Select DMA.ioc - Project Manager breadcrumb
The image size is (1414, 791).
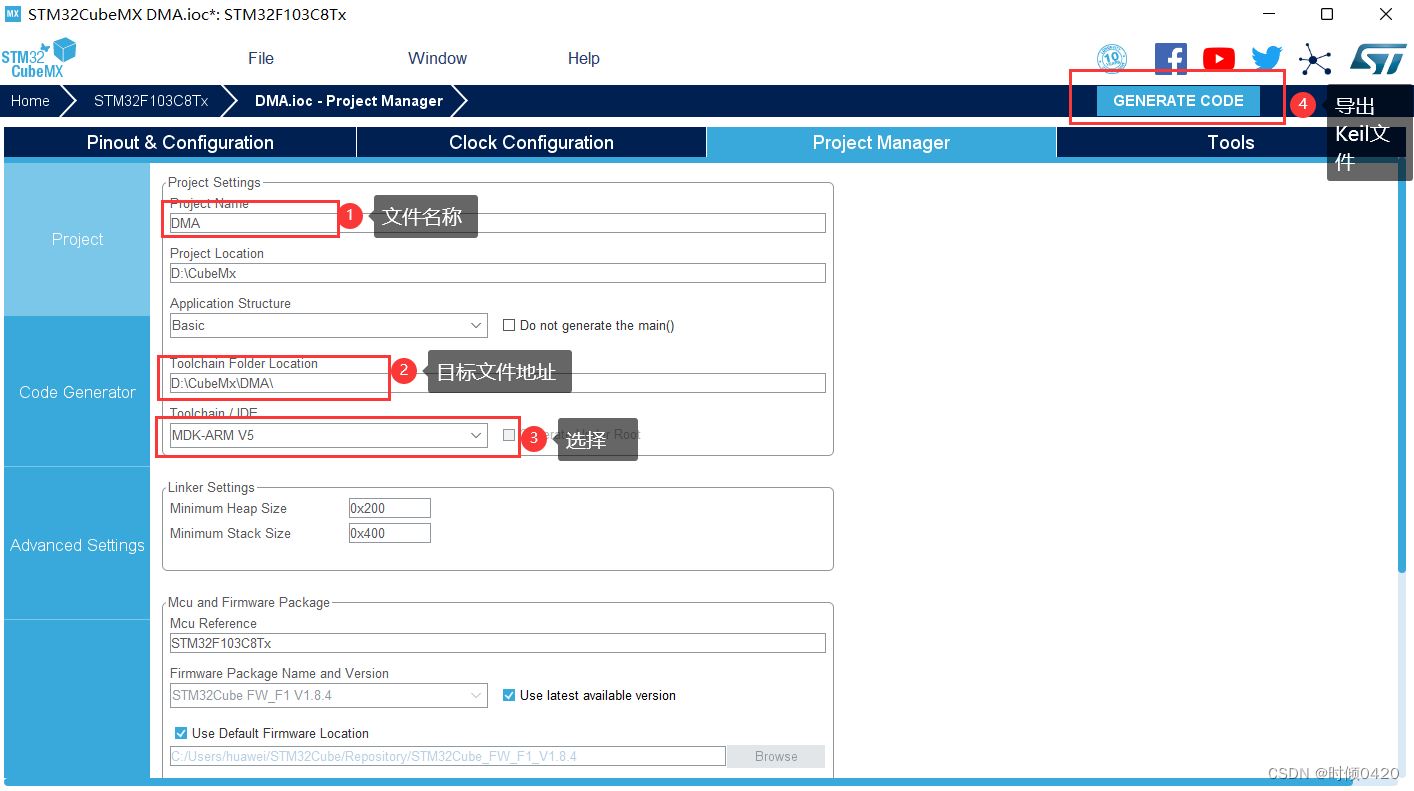pyautogui.click(x=348, y=101)
